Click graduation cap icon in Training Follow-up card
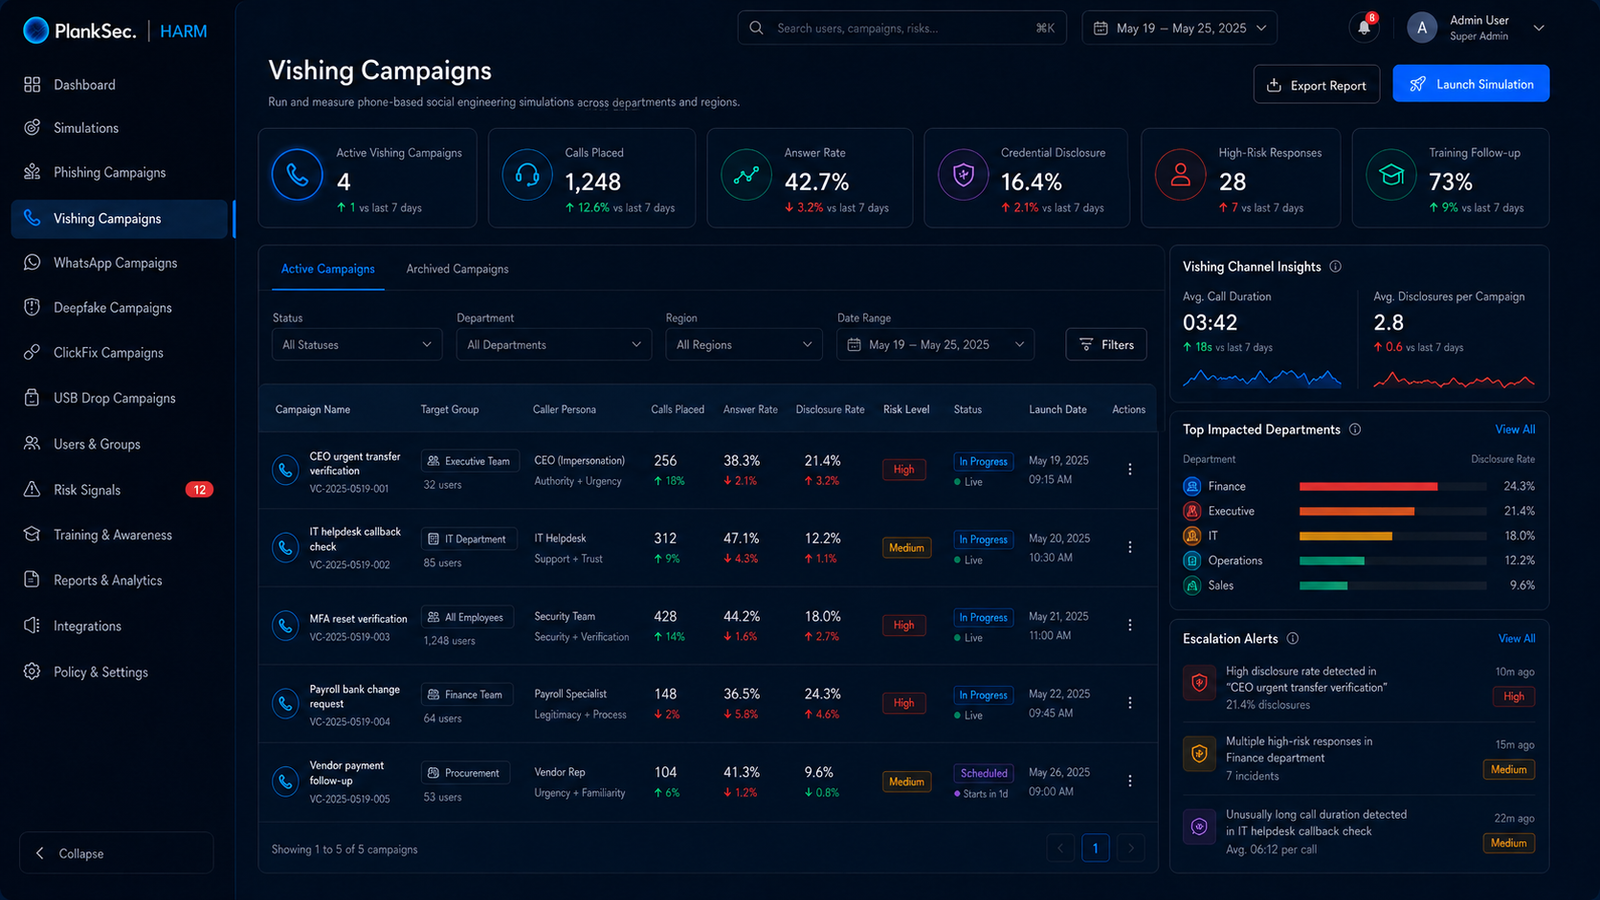Image resolution: width=1600 pixels, height=900 pixels. 1391,175
